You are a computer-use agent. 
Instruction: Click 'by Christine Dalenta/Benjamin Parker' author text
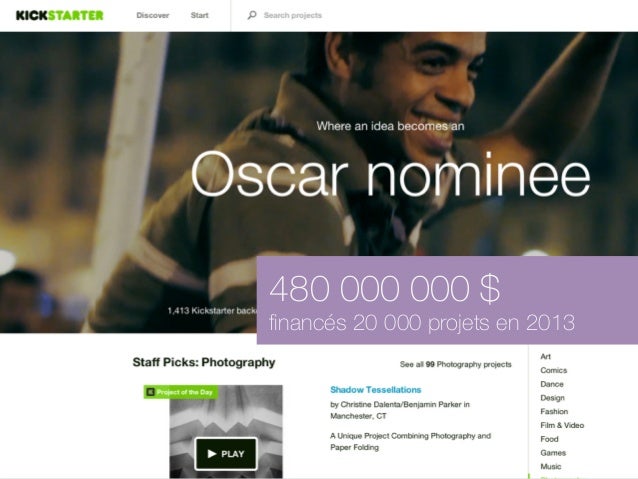(x=396, y=405)
